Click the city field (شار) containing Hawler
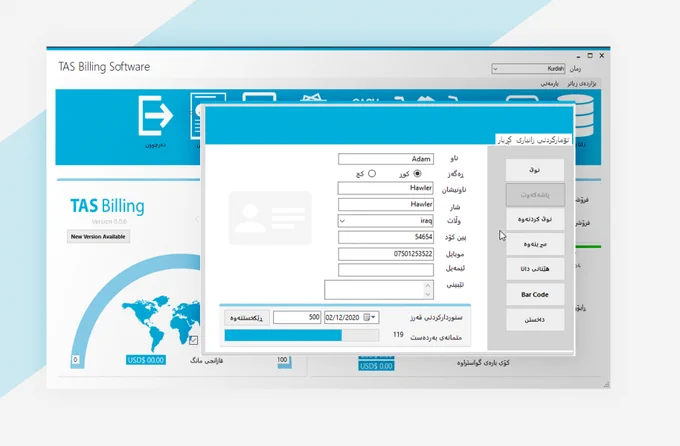Screen dimensions: 680x446 coord(386,204)
